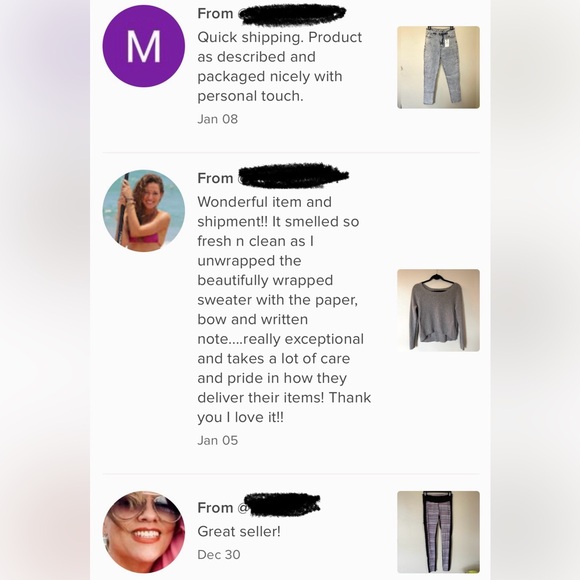Open the purple M profile avatar
Image resolution: width=580 pixels, height=580 pixels.
(144, 46)
